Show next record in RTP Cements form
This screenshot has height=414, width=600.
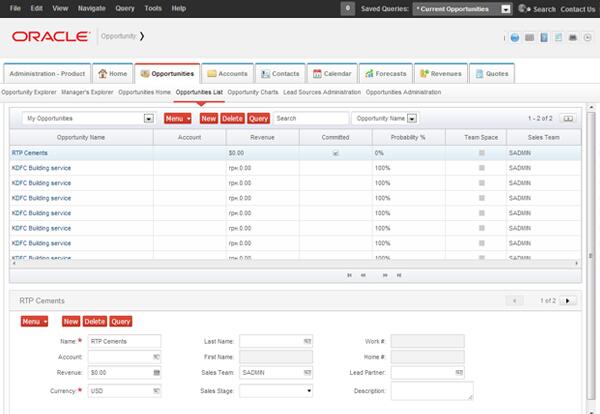567,301
